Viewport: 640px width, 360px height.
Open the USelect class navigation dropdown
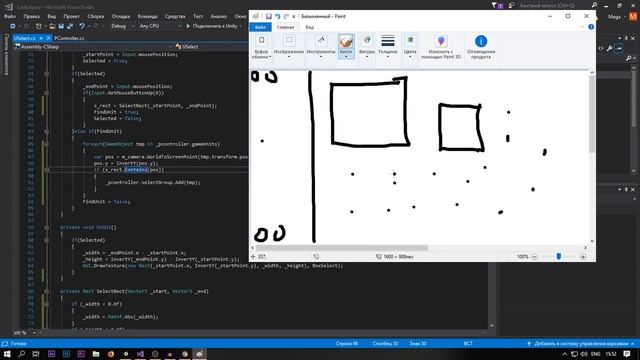[212, 47]
